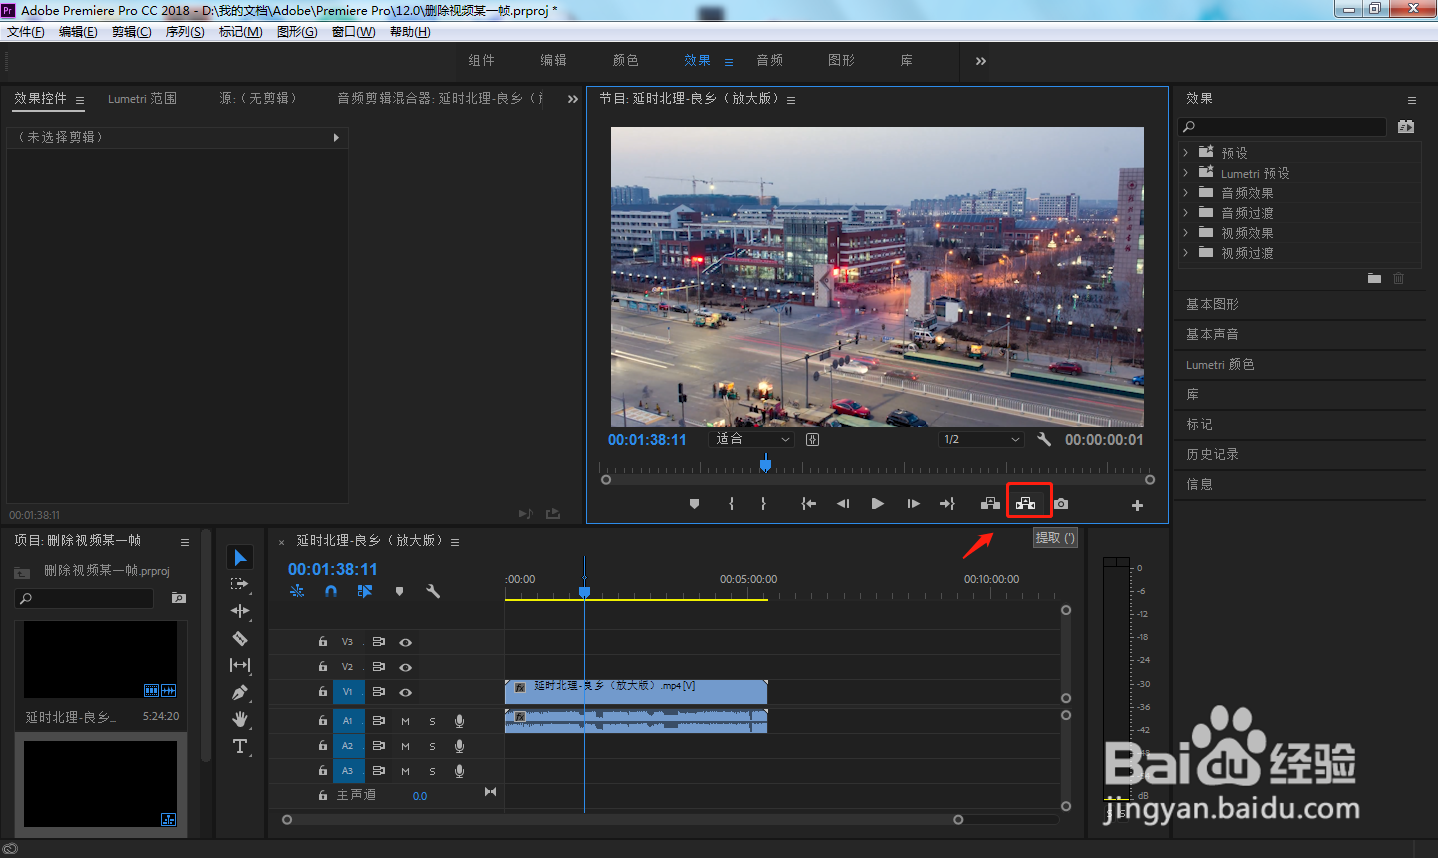Select the Selection tool arrow
This screenshot has height=858, width=1438.
(240, 557)
